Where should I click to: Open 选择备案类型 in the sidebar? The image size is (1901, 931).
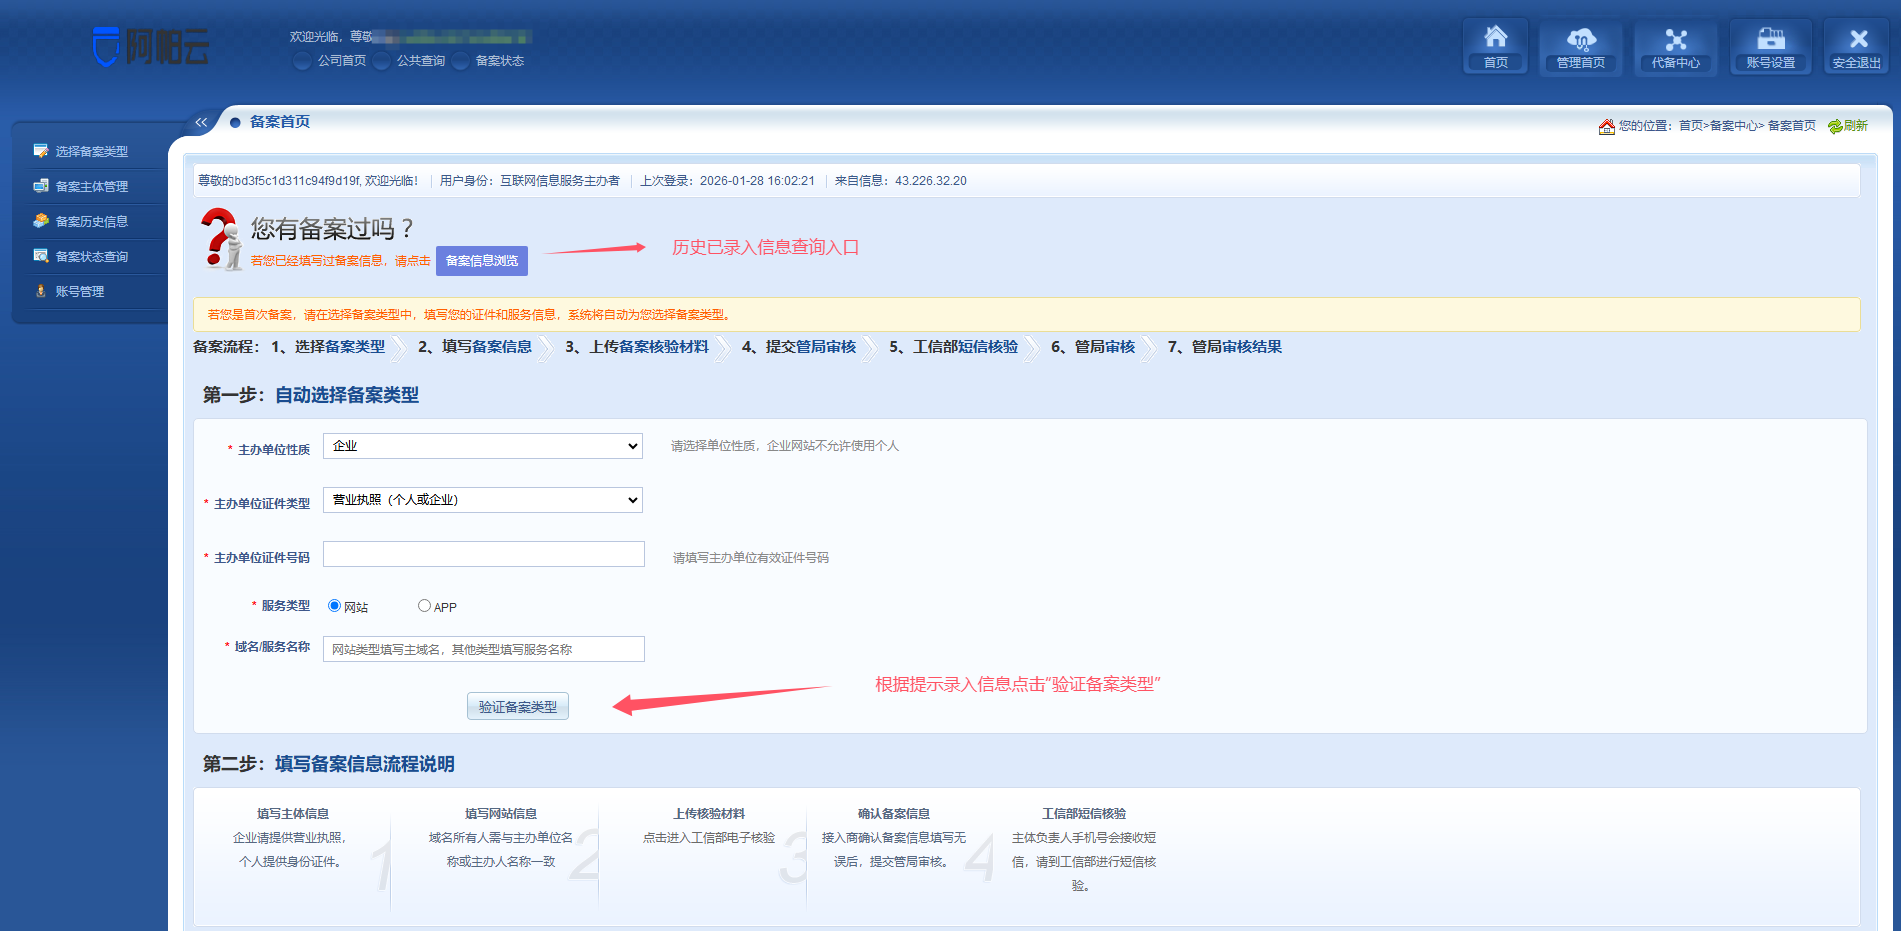tap(91, 152)
